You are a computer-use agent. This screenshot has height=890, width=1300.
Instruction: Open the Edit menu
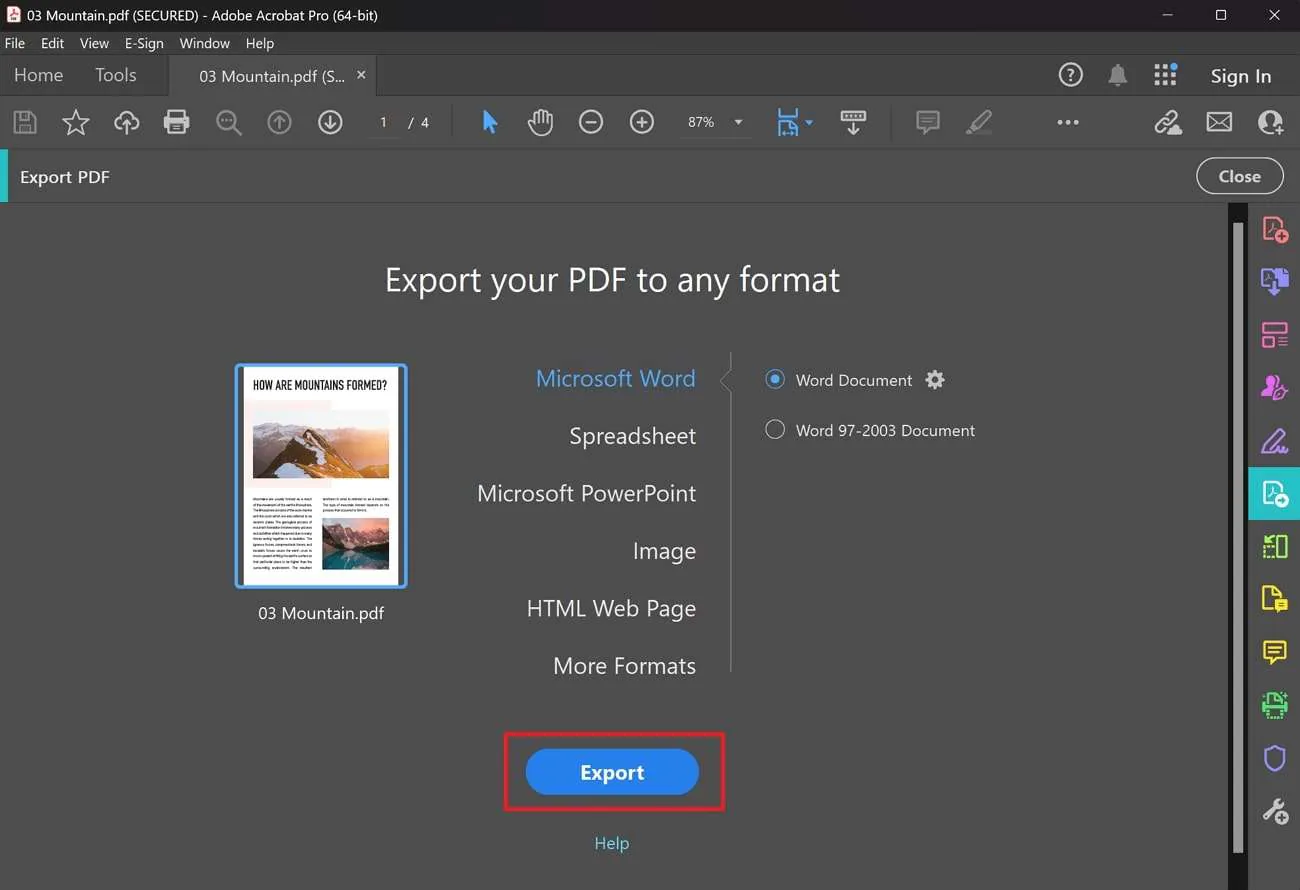tap(52, 43)
